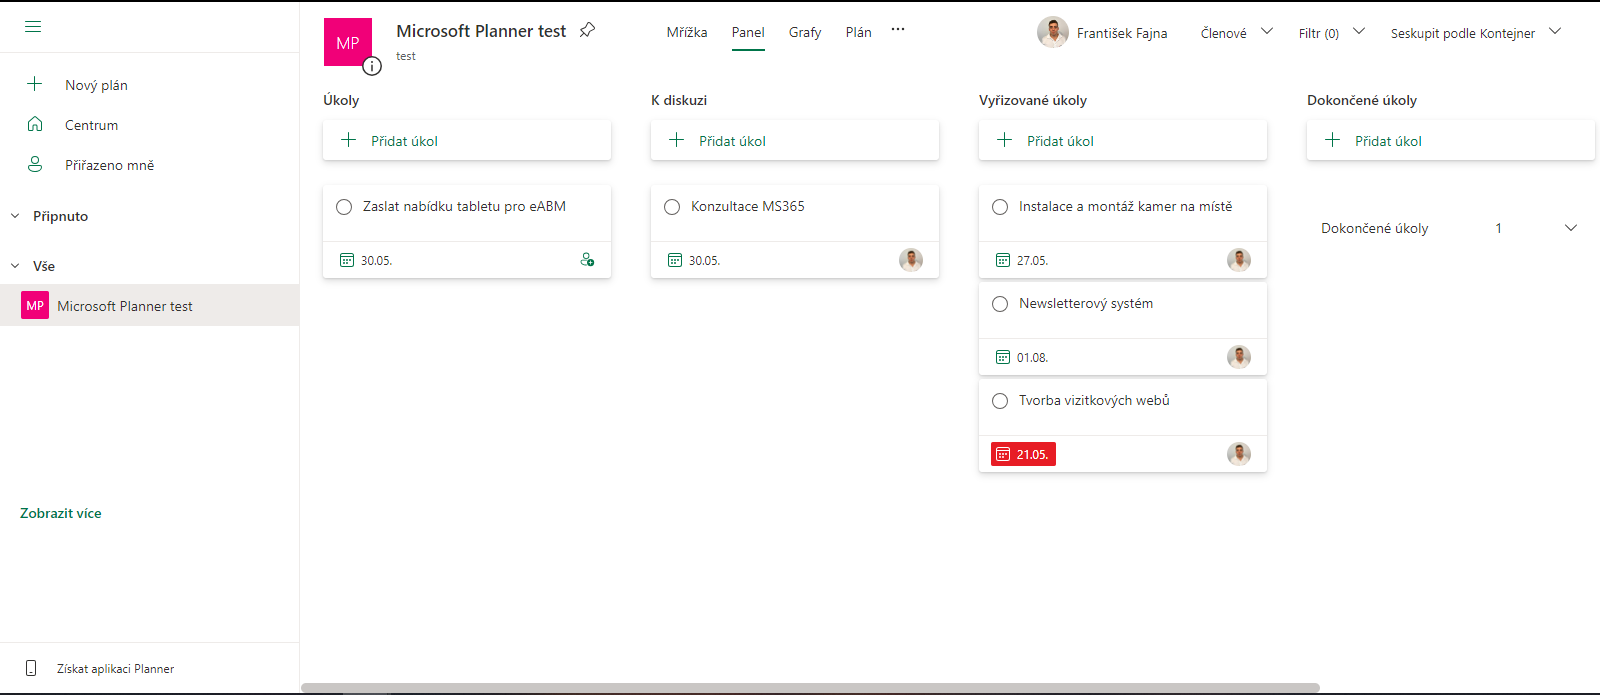Click plus icon in K diskuzi add task
Screen dimensions: 1600x695
click(676, 140)
